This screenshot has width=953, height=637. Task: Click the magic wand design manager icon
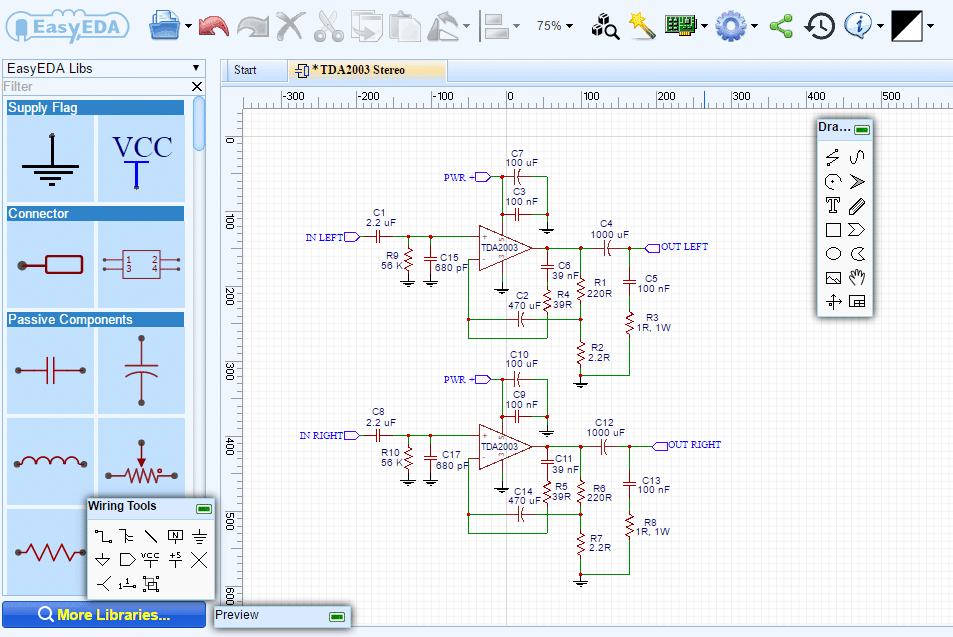[x=642, y=26]
